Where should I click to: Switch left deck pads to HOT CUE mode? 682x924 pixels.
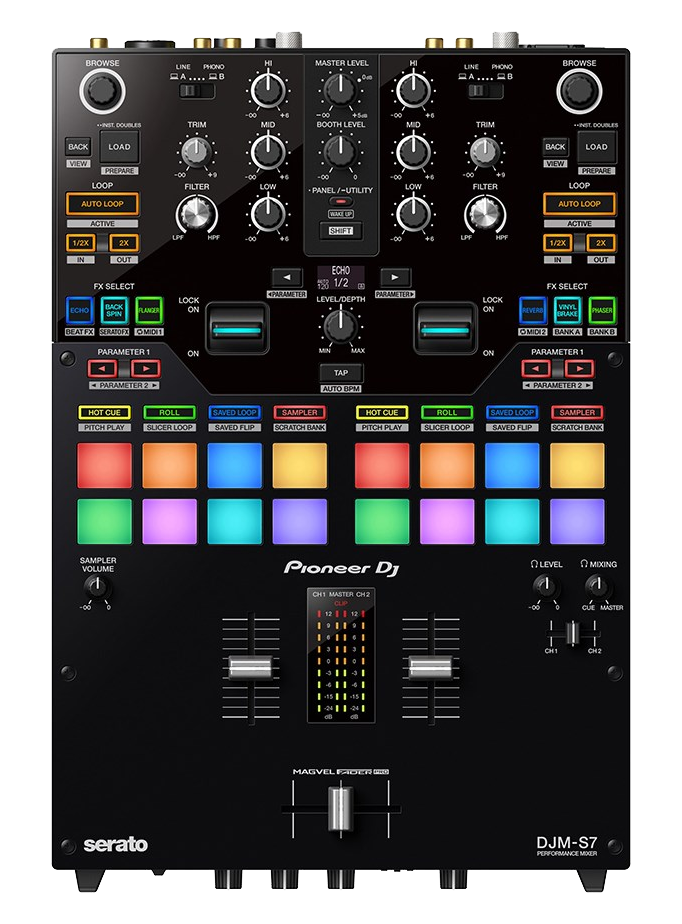point(104,412)
